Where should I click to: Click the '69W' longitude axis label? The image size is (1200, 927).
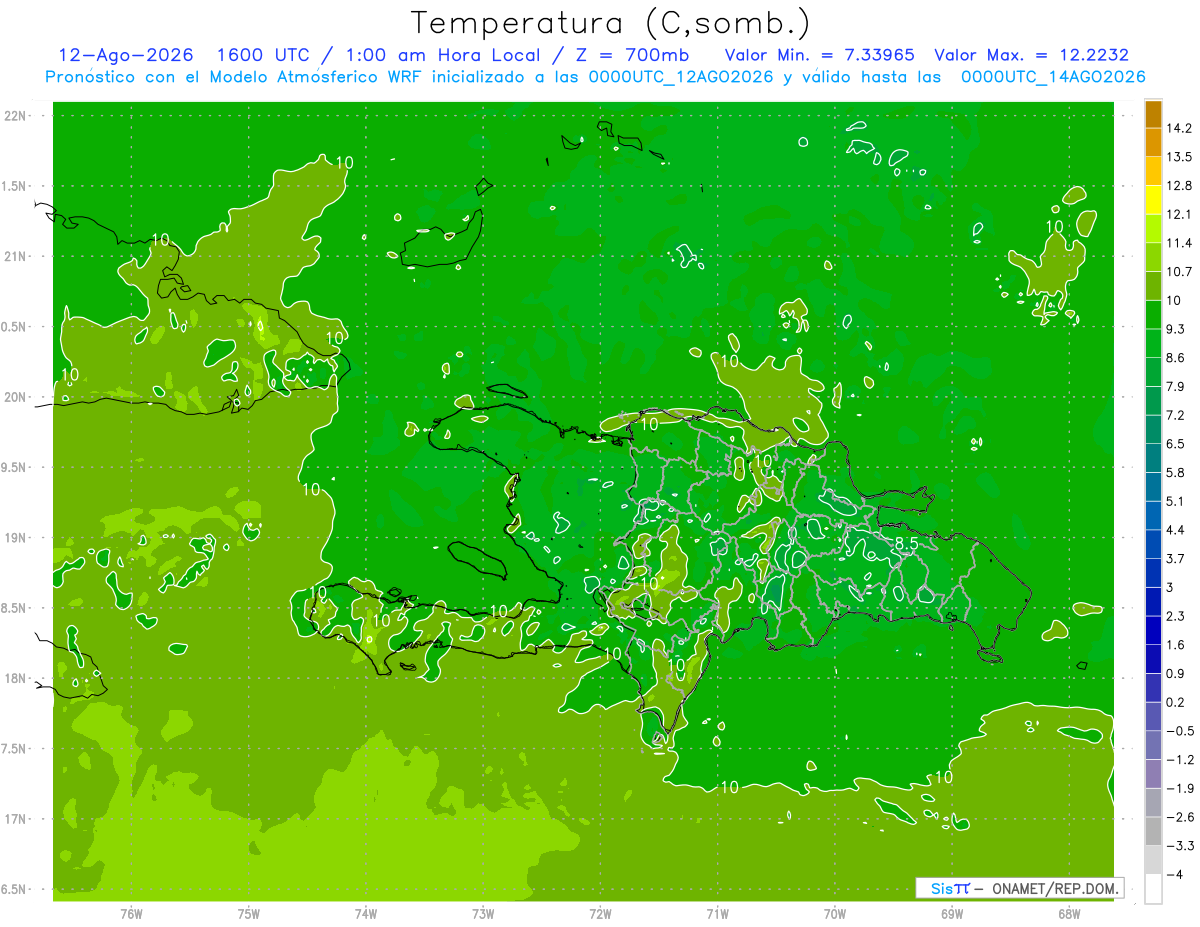coord(952,913)
